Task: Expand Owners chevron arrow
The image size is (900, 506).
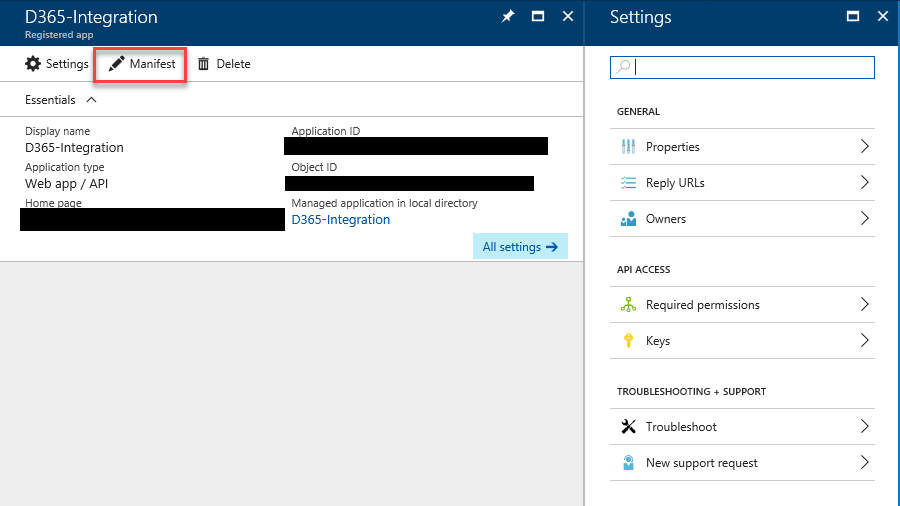Action: [865, 218]
